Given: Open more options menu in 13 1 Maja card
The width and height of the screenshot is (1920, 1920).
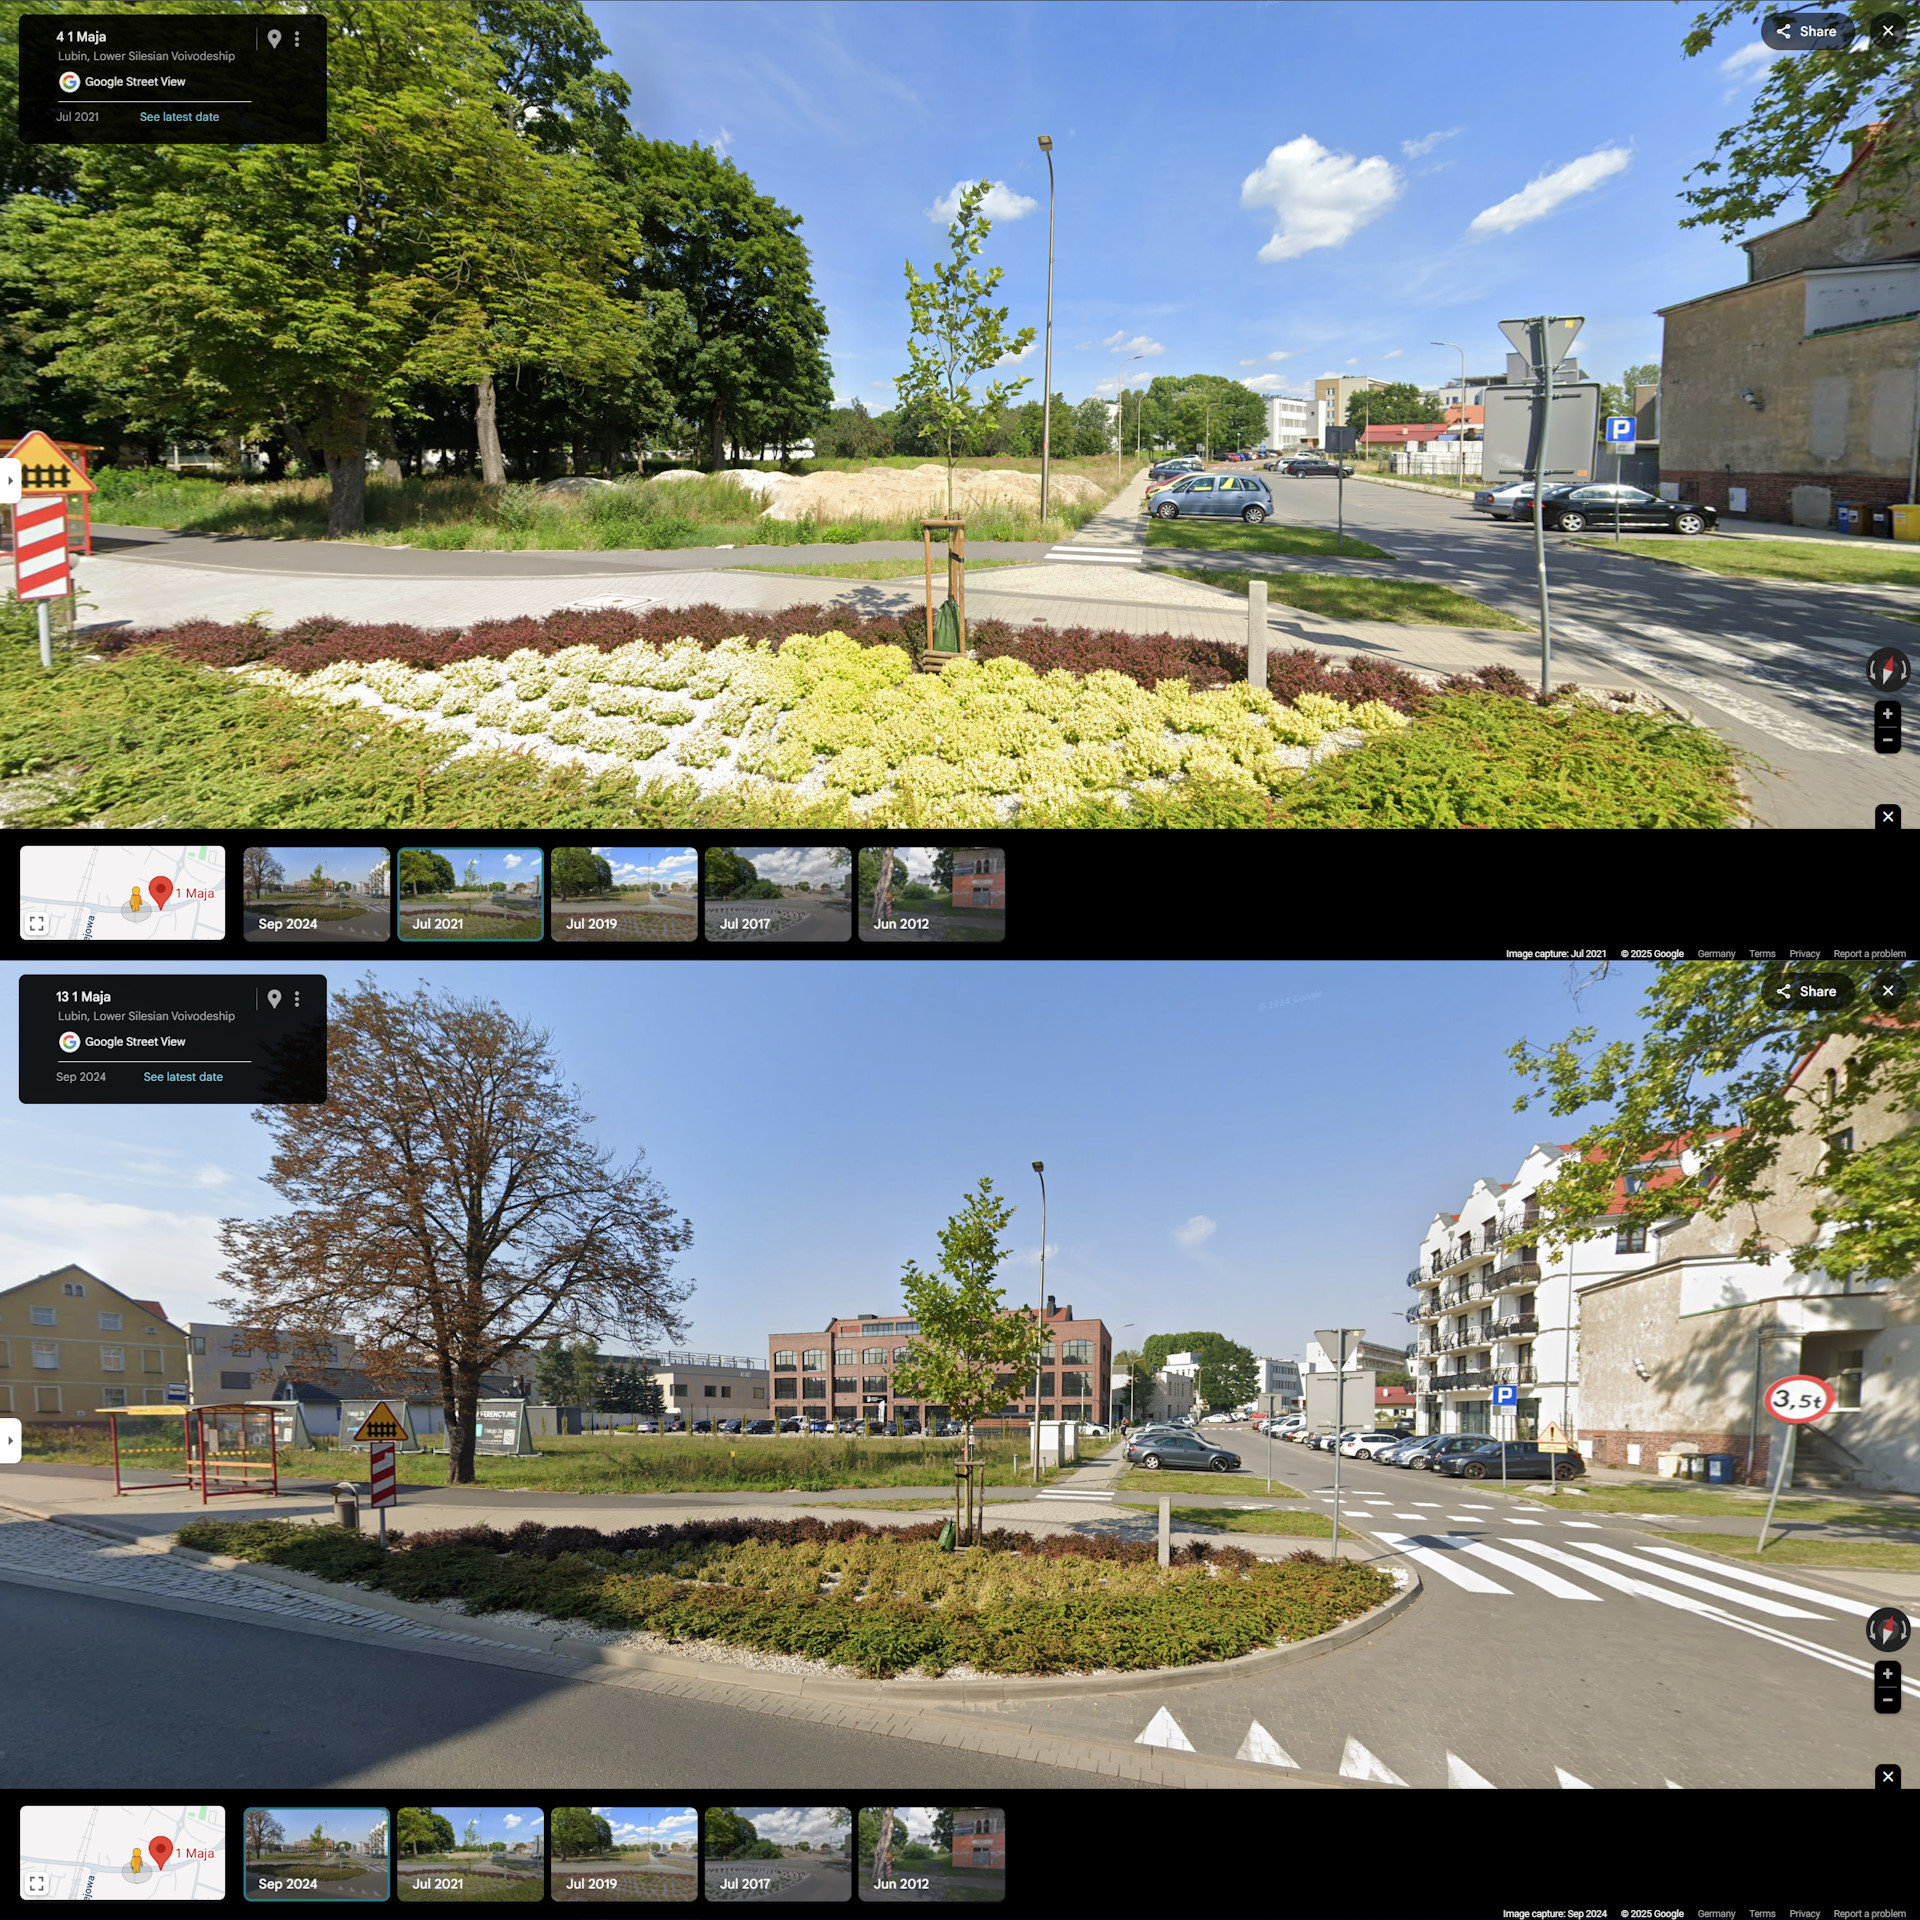Looking at the screenshot, I should click(297, 999).
